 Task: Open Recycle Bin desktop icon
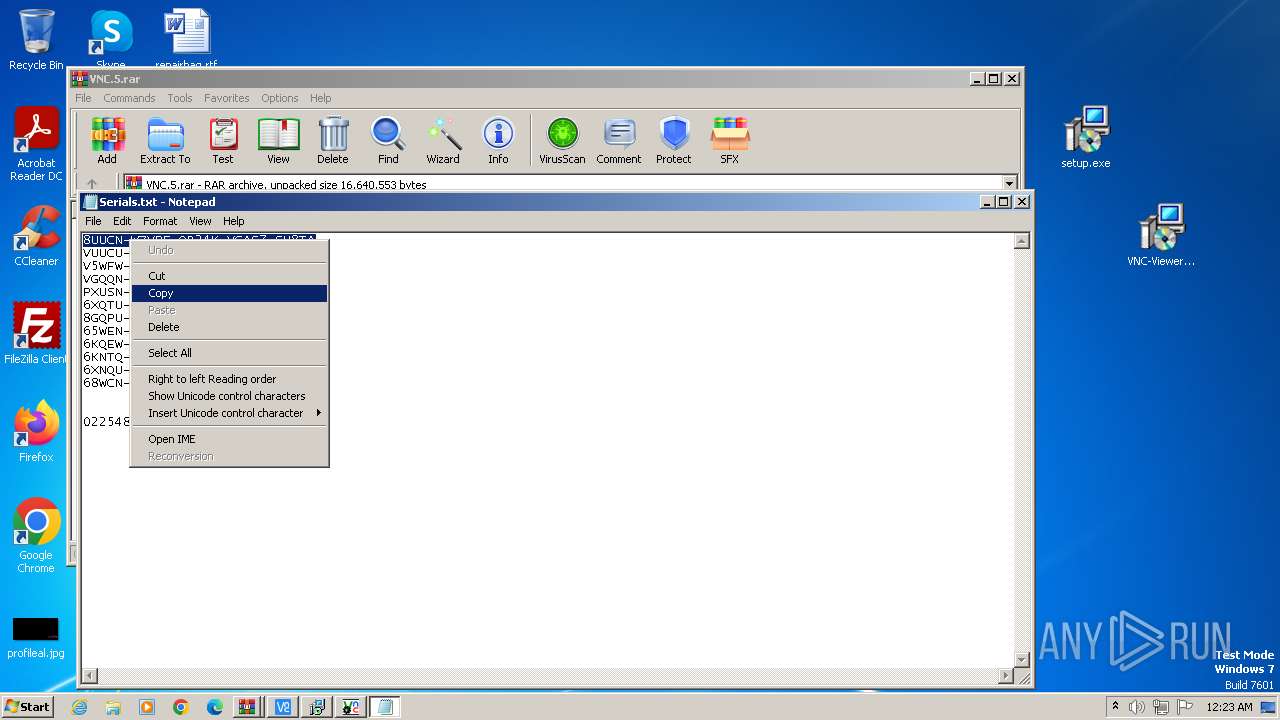click(x=36, y=40)
